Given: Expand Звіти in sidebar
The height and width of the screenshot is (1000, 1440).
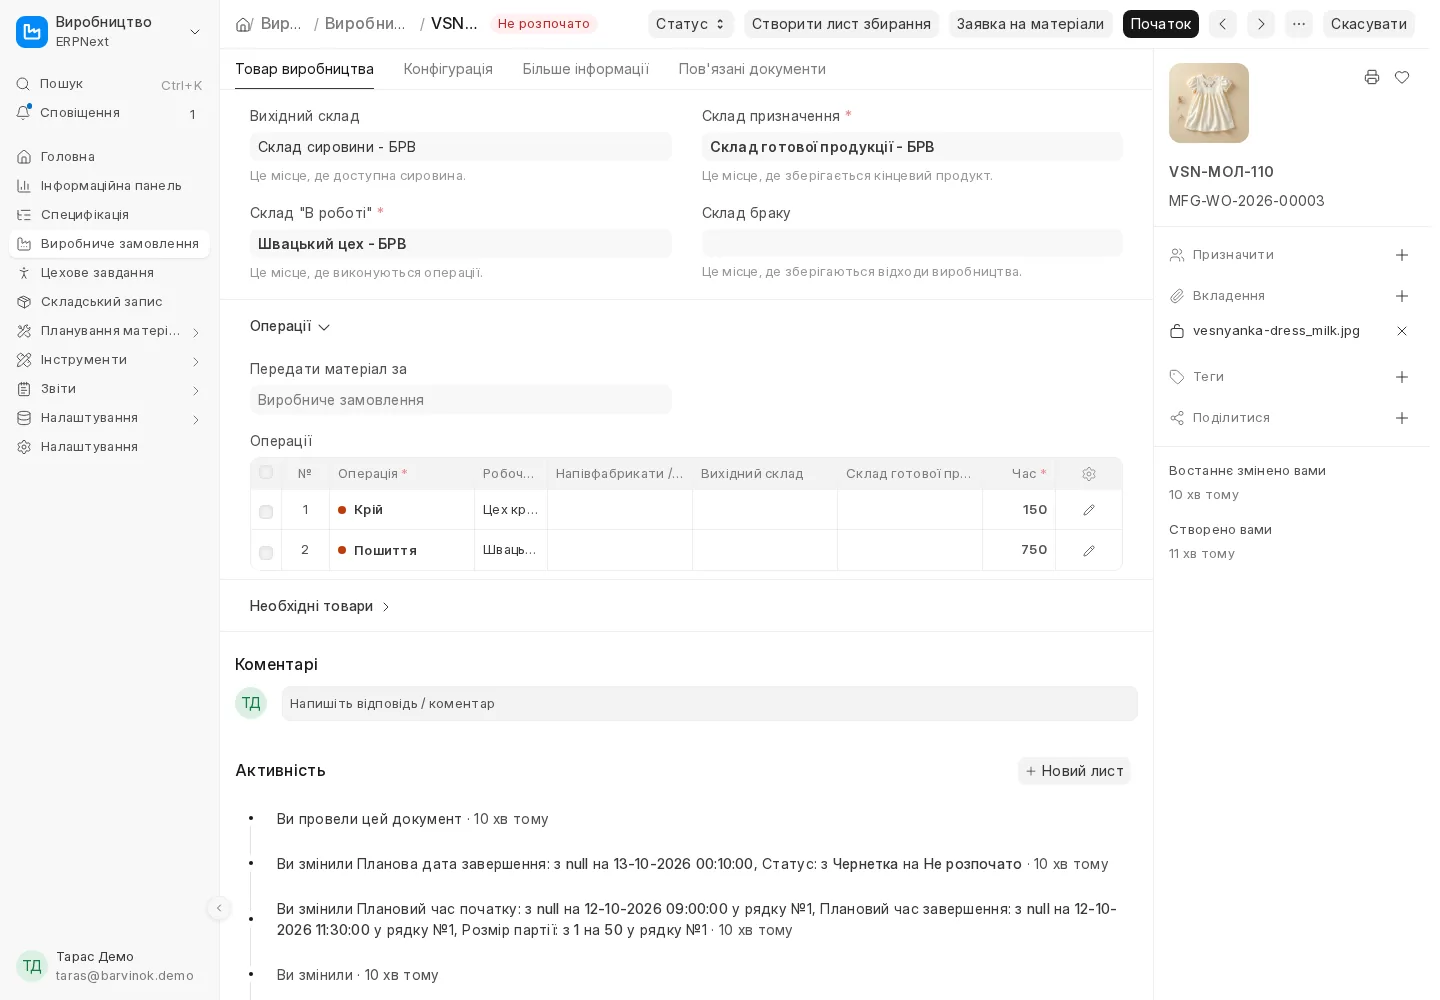Looking at the screenshot, I should tap(196, 390).
